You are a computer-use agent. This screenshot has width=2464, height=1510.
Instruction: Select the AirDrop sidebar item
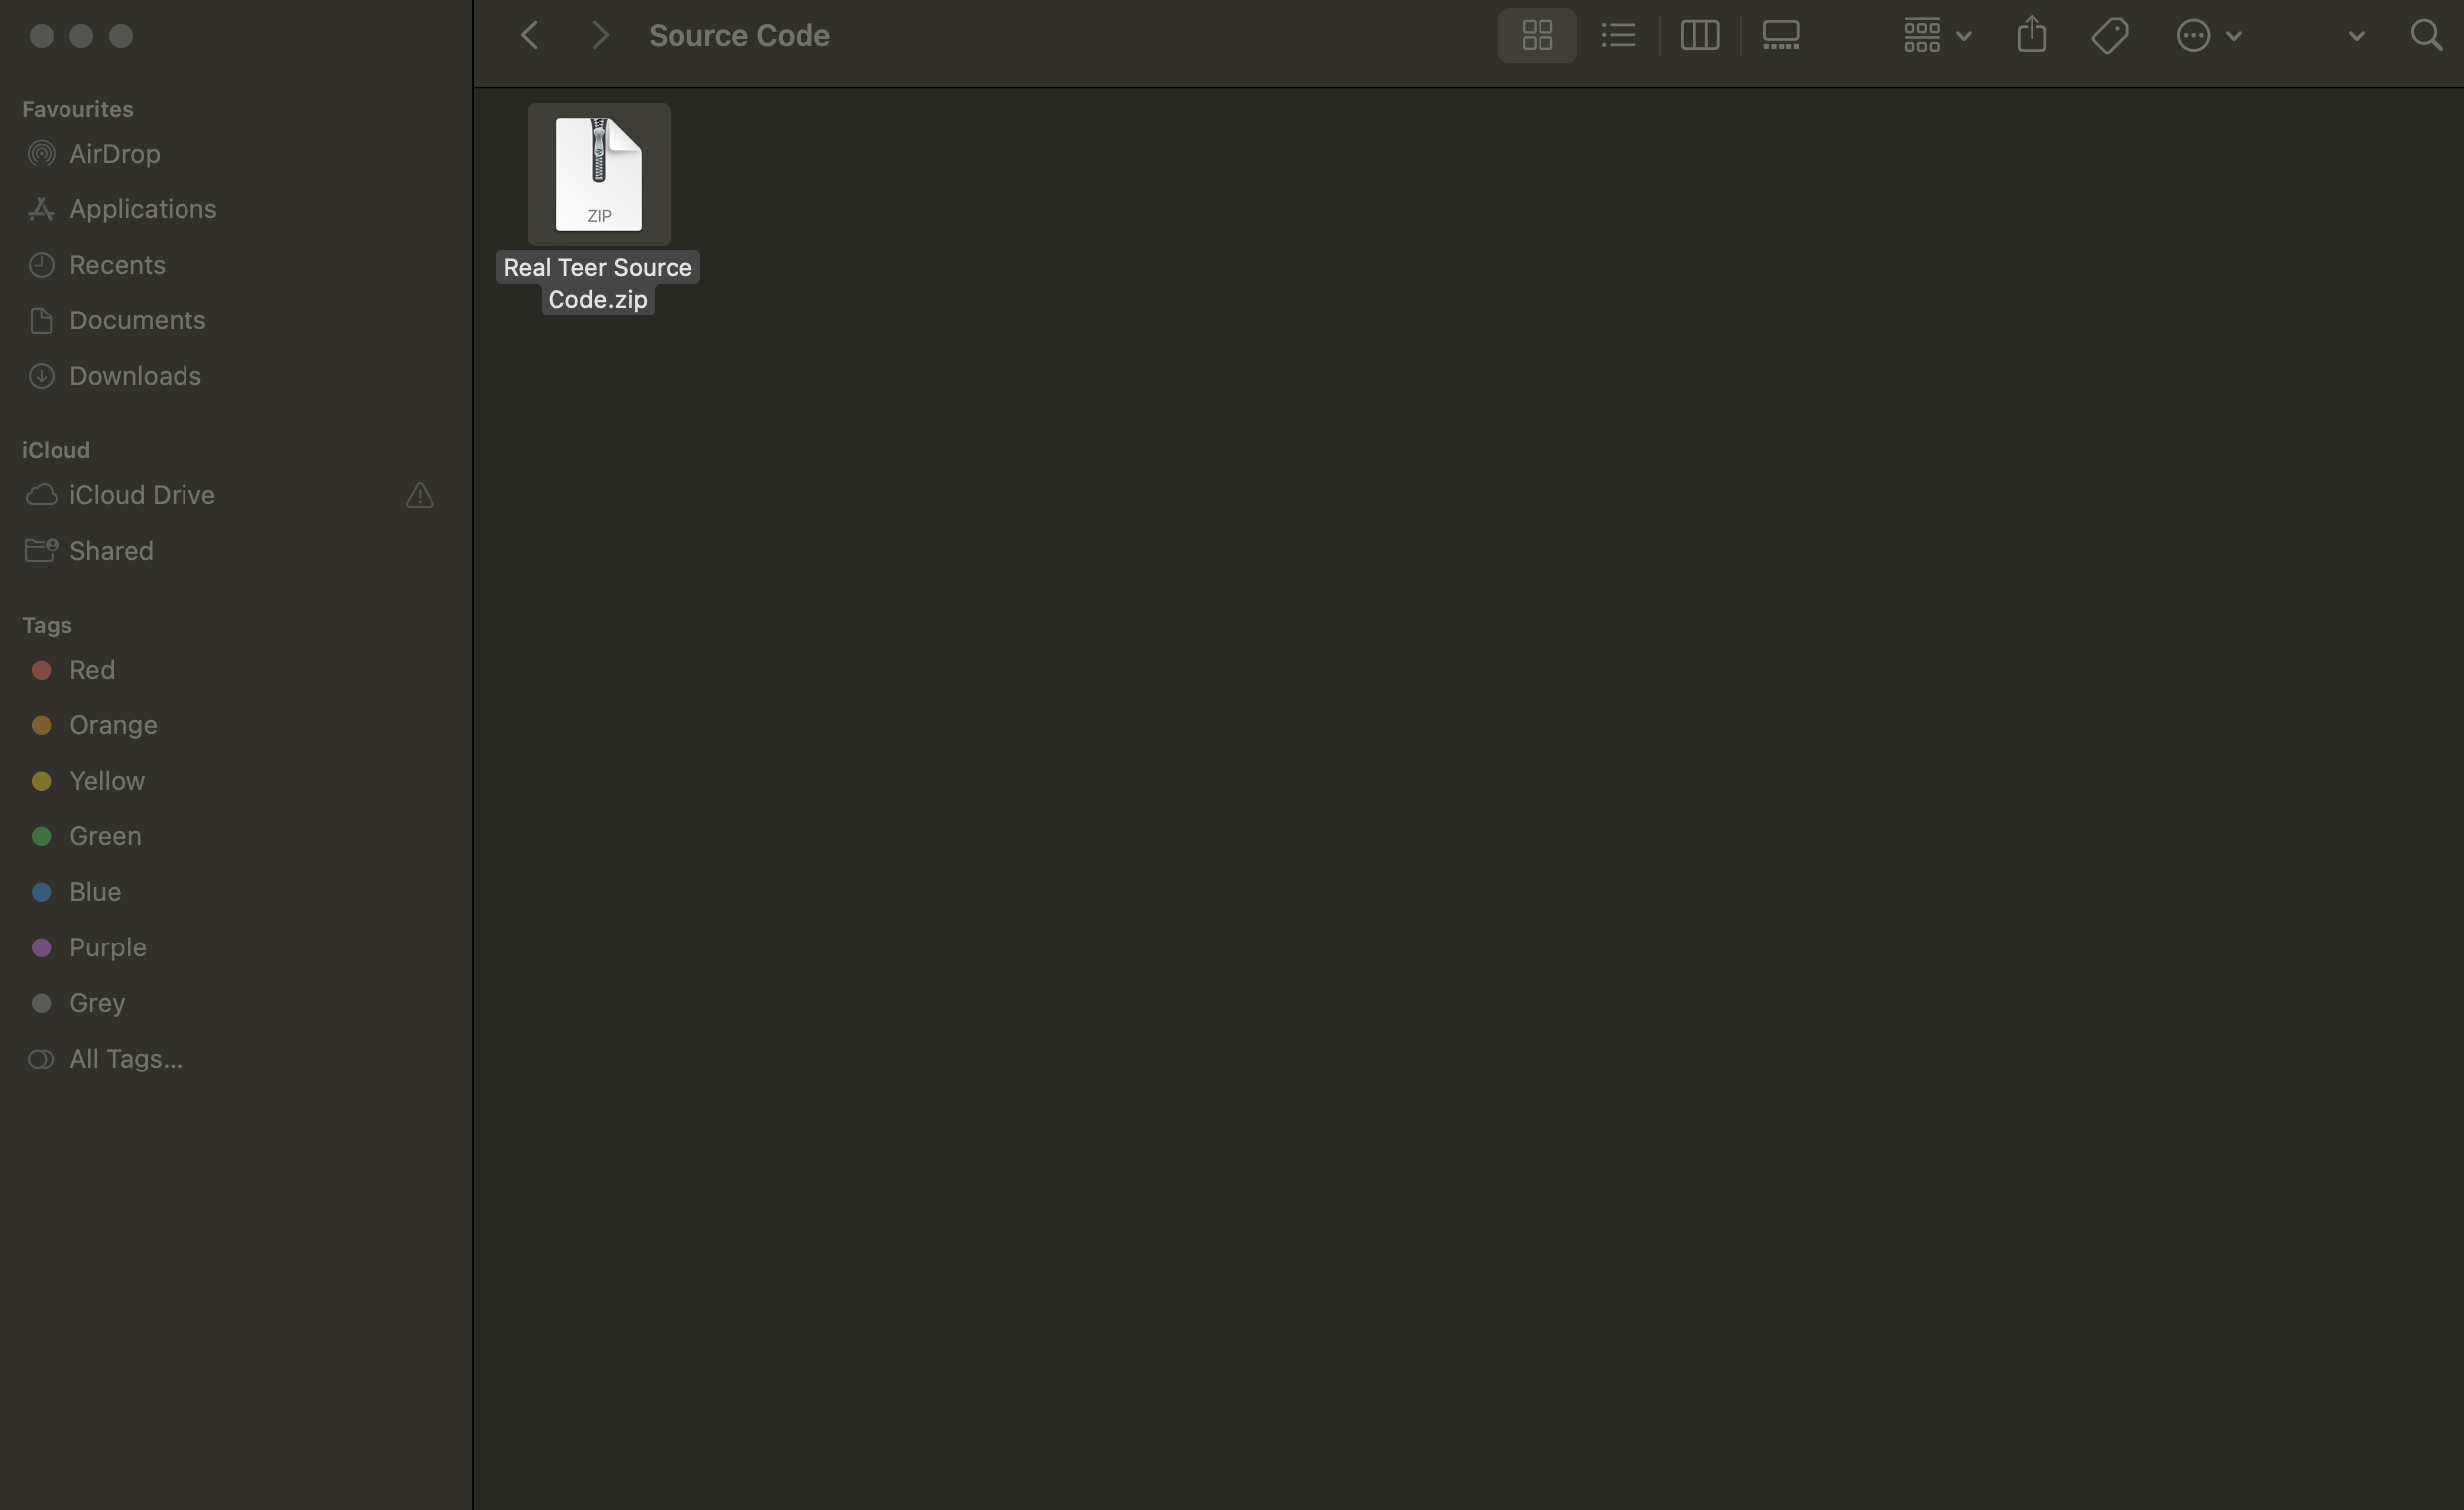pos(114,152)
